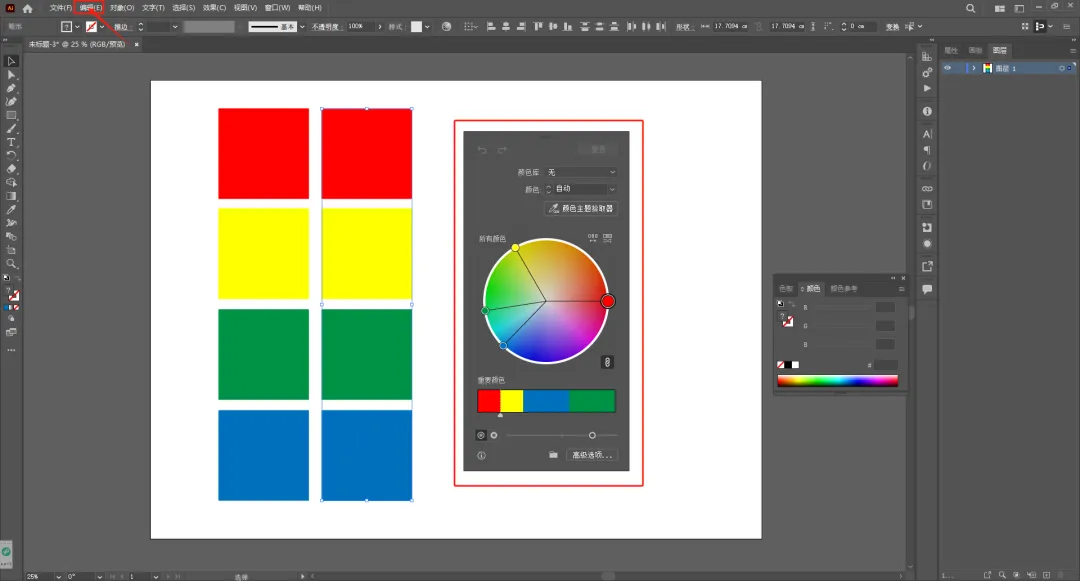Select the Zoom magnifier tool
This screenshot has width=1080, height=581.
[x=11, y=264]
